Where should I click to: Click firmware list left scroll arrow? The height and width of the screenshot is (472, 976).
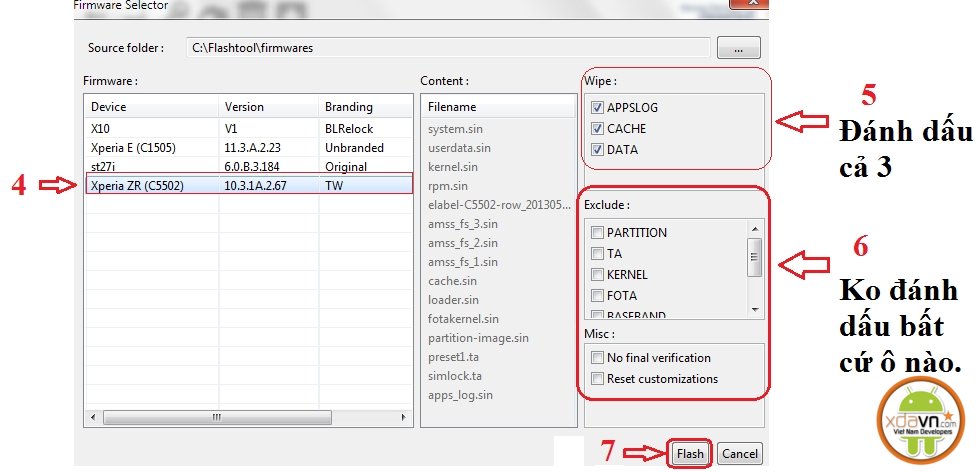pos(93,417)
